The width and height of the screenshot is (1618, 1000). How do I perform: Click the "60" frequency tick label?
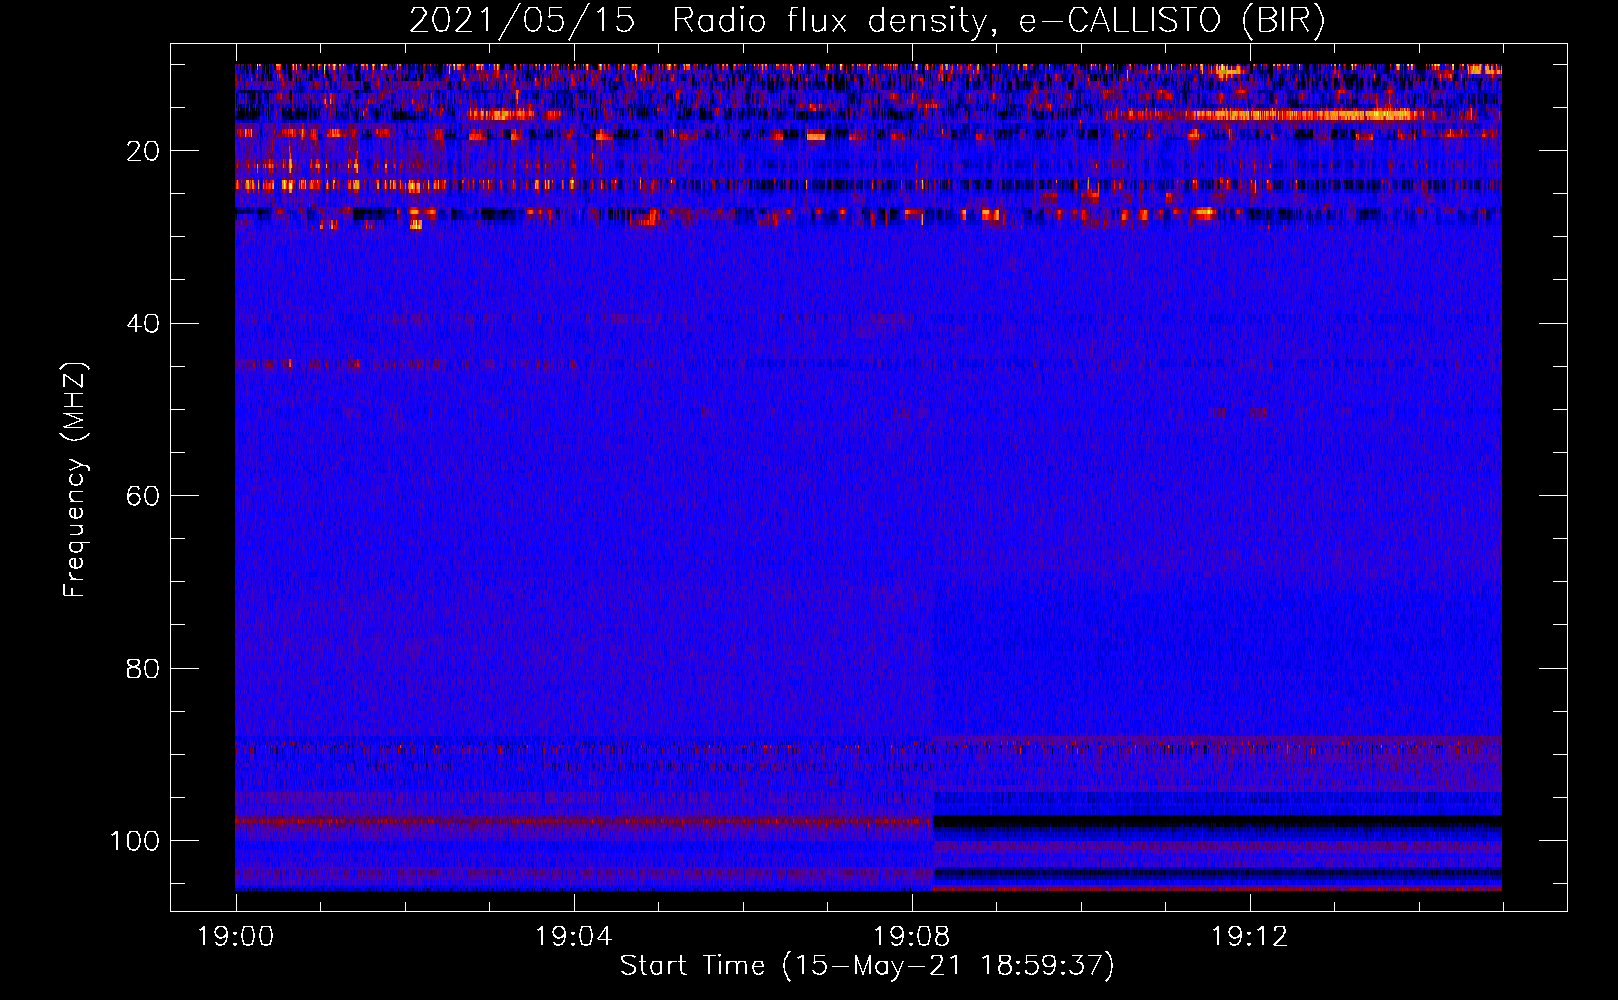click(143, 496)
